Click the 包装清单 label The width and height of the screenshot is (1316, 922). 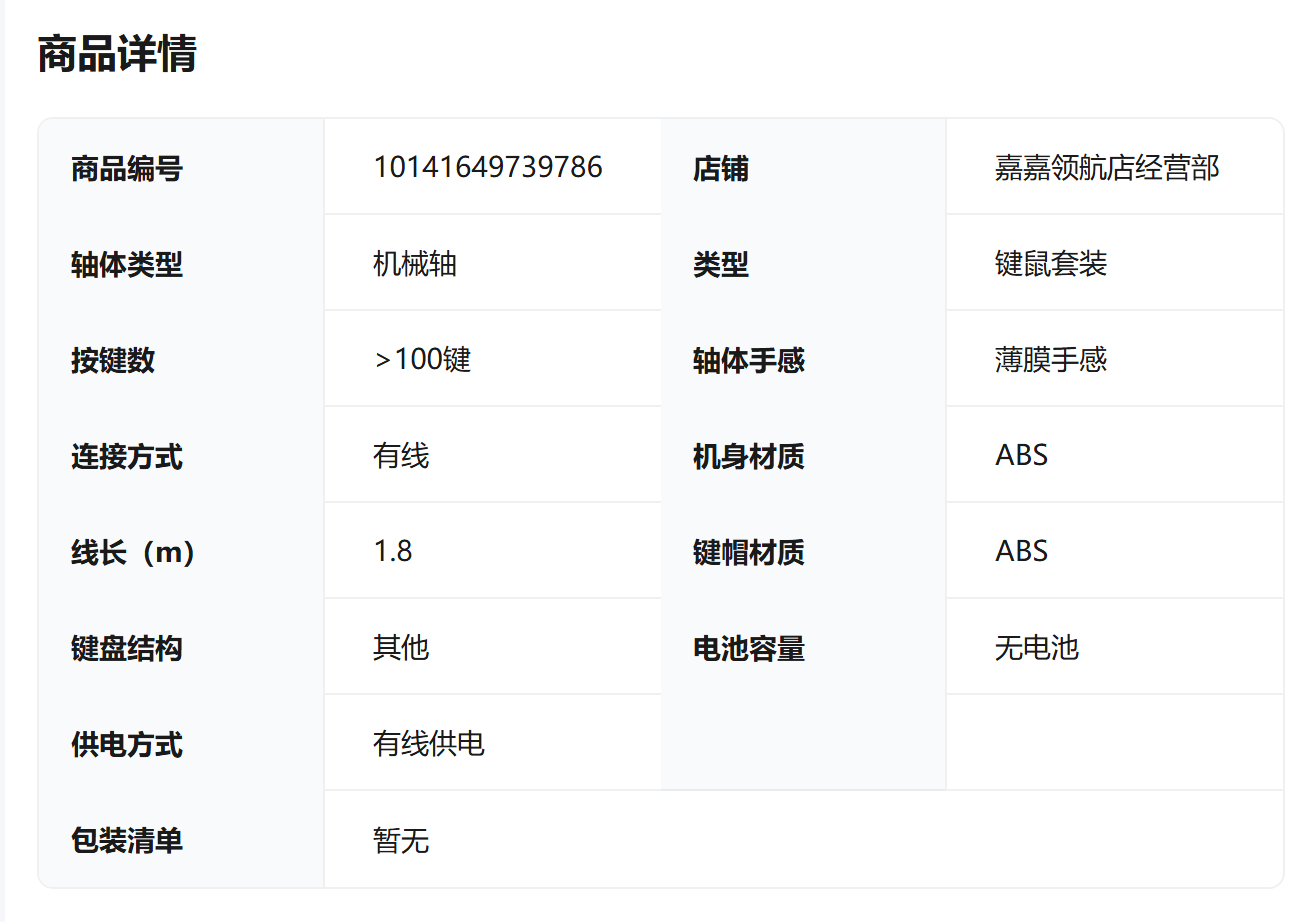127,841
